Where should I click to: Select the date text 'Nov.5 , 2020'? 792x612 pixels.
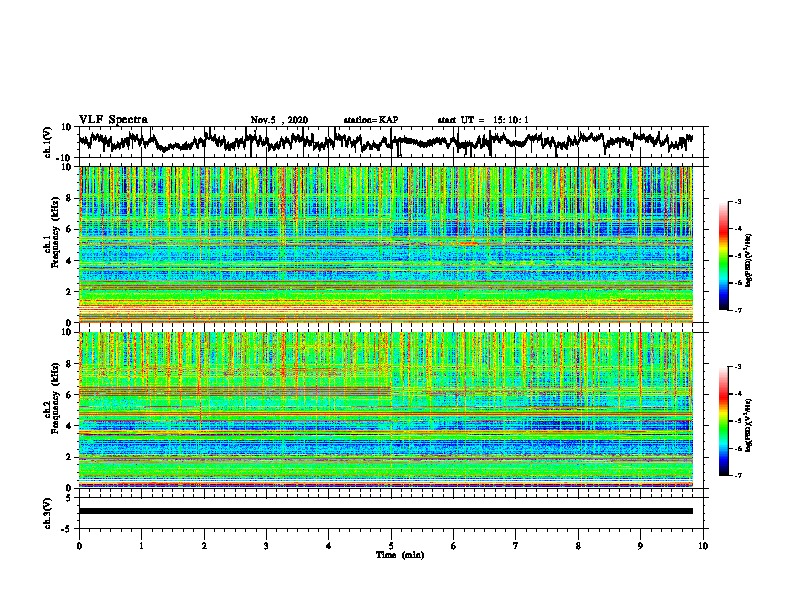[x=279, y=120]
